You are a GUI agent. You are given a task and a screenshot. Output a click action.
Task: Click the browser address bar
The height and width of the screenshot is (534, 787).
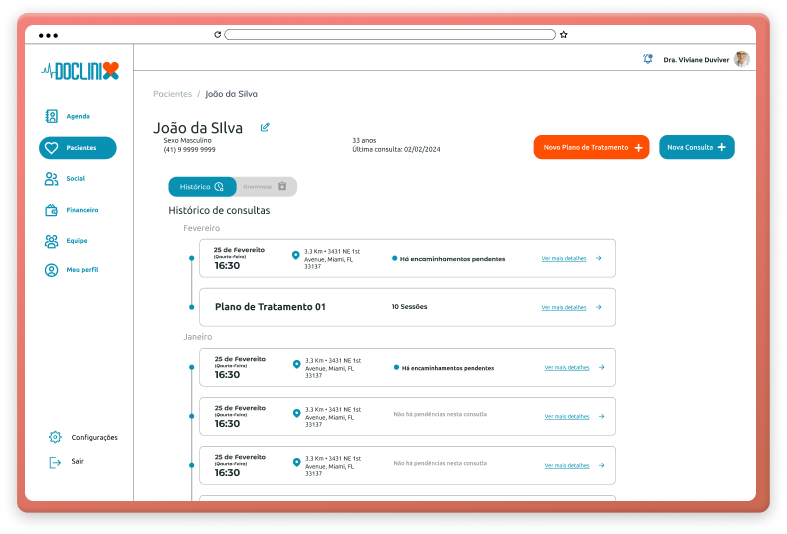pos(390,34)
